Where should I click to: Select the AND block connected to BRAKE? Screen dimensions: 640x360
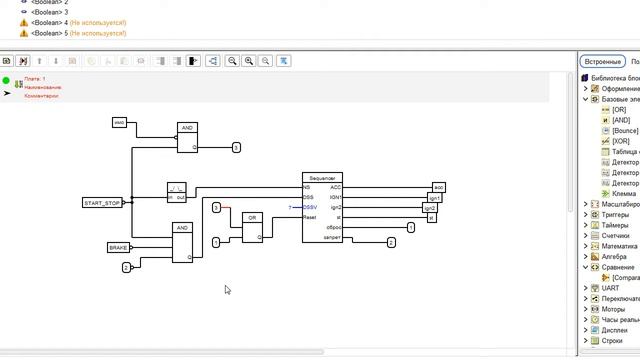click(182, 242)
